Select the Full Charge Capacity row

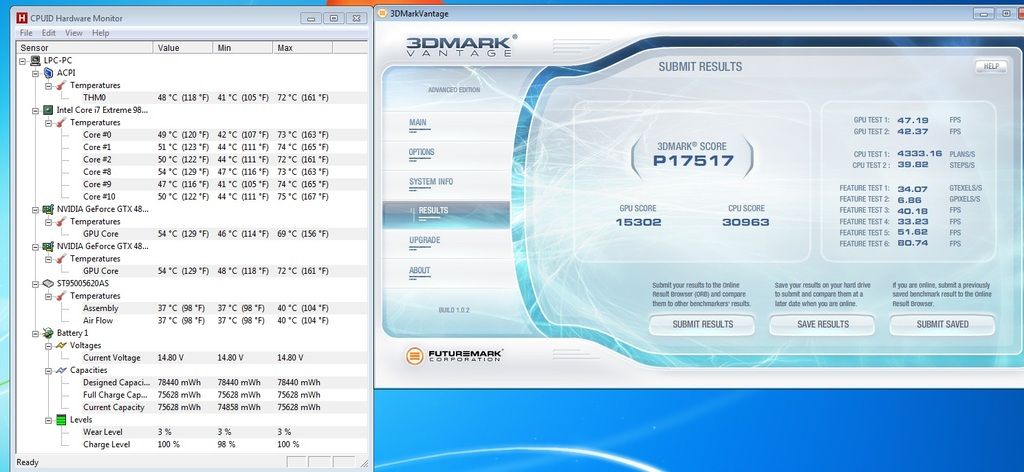point(192,395)
